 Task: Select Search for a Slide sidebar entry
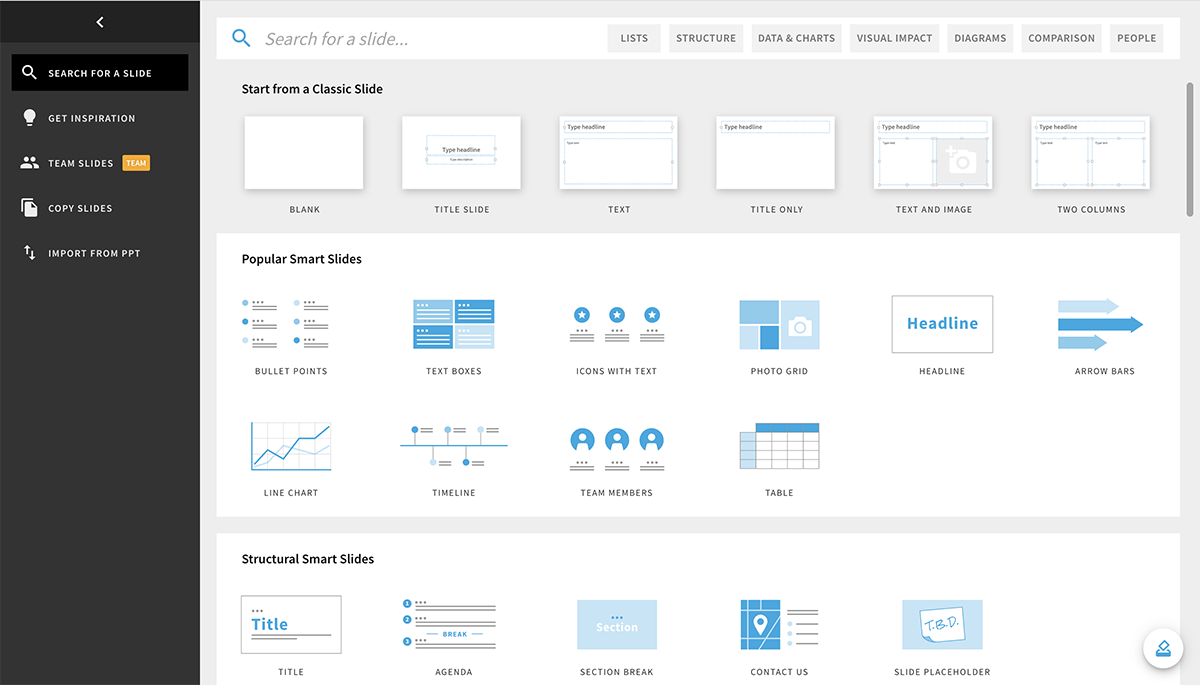[100, 72]
